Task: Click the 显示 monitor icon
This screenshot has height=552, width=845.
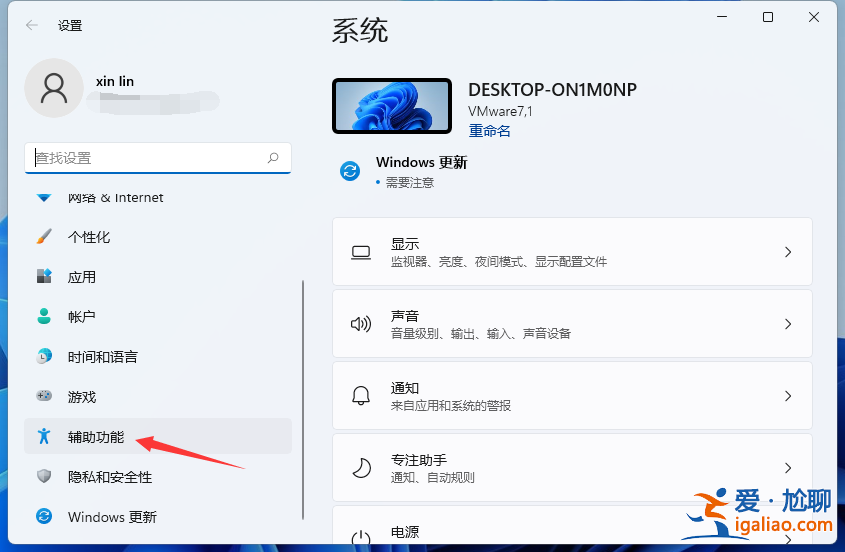Action: click(x=361, y=252)
